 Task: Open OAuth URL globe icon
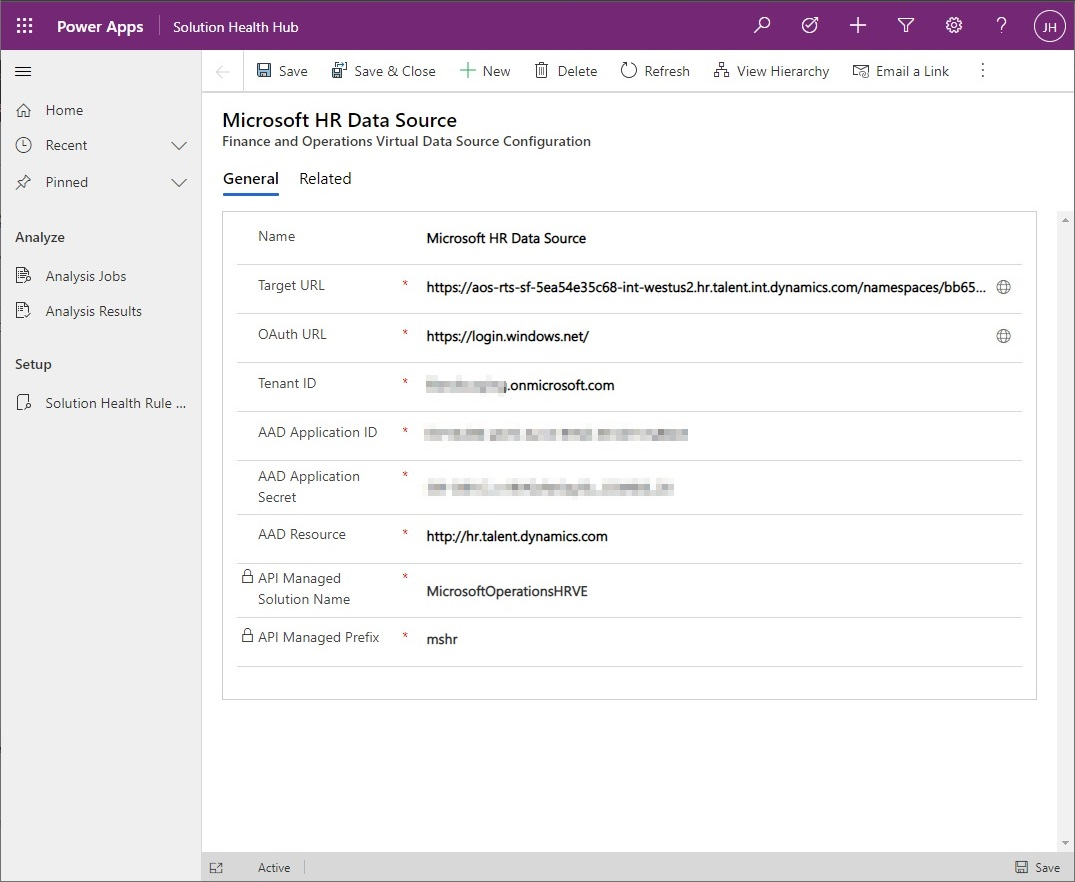(1003, 336)
